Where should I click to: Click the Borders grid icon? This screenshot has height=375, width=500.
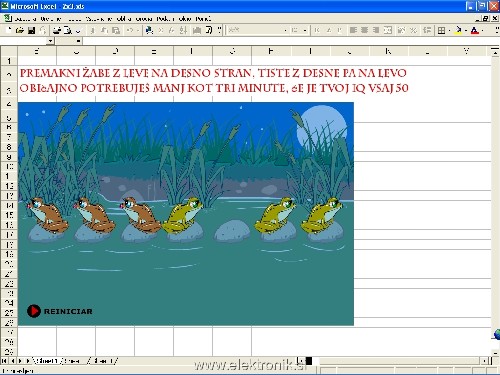click(x=441, y=30)
